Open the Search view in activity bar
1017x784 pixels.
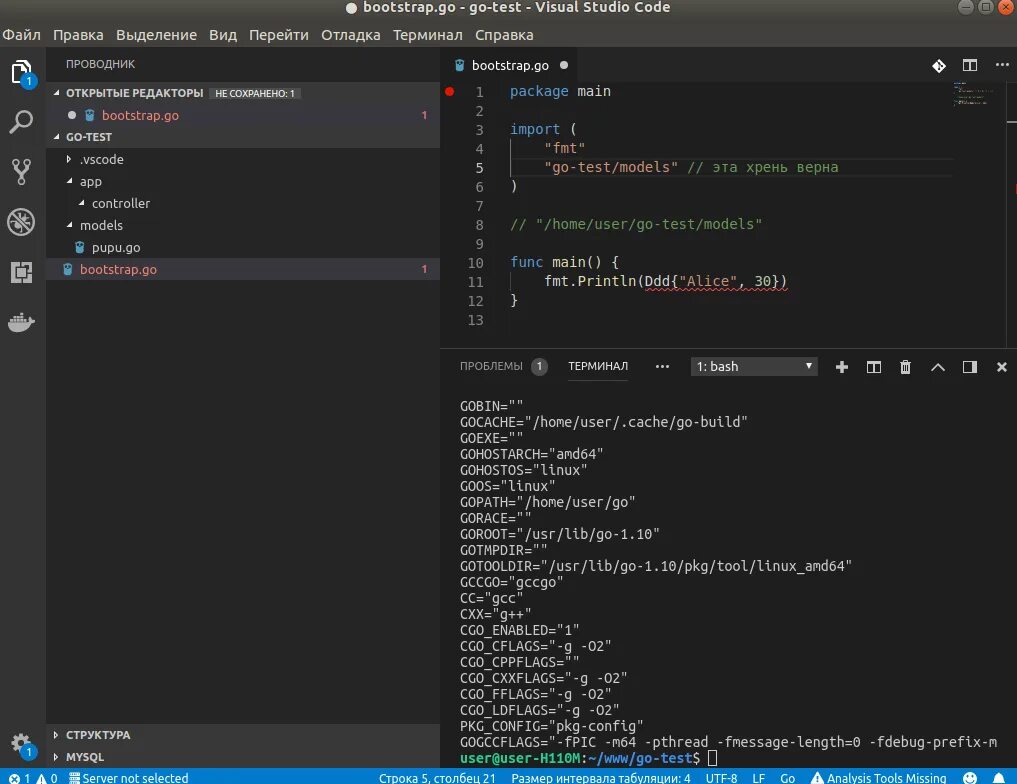coord(21,122)
